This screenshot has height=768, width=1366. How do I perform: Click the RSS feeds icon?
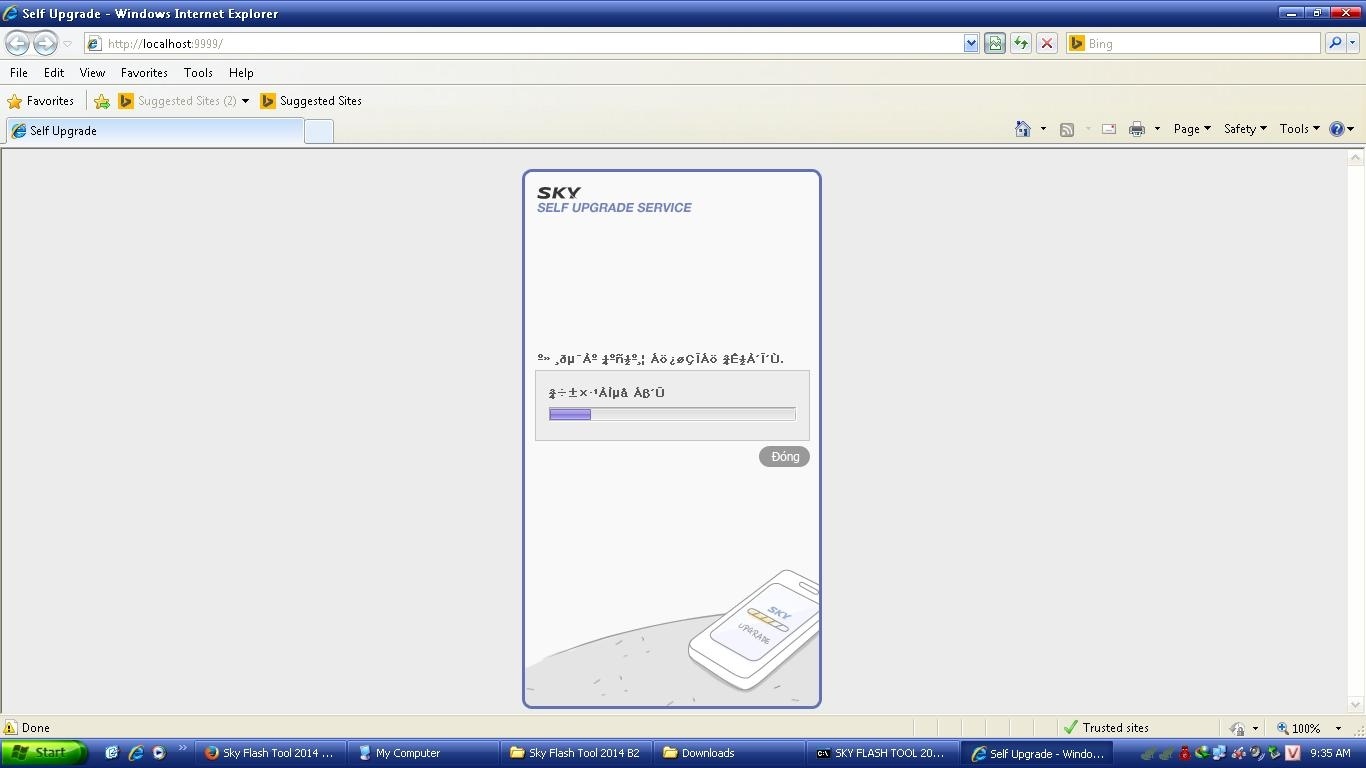coord(1067,129)
